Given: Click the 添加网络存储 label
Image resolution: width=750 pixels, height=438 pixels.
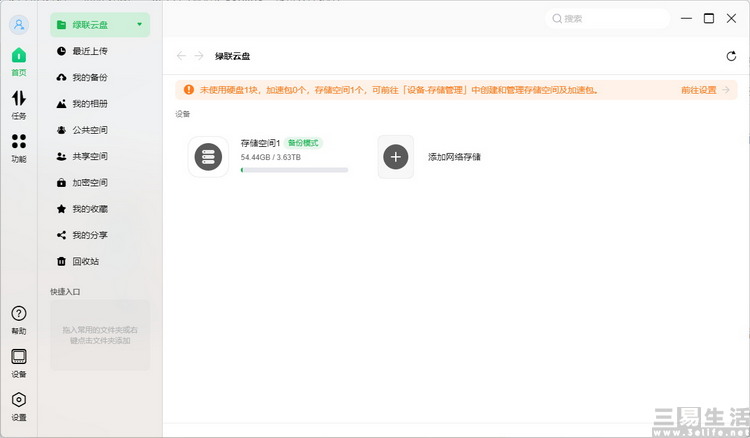Looking at the screenshot, I should click(454, 157).
